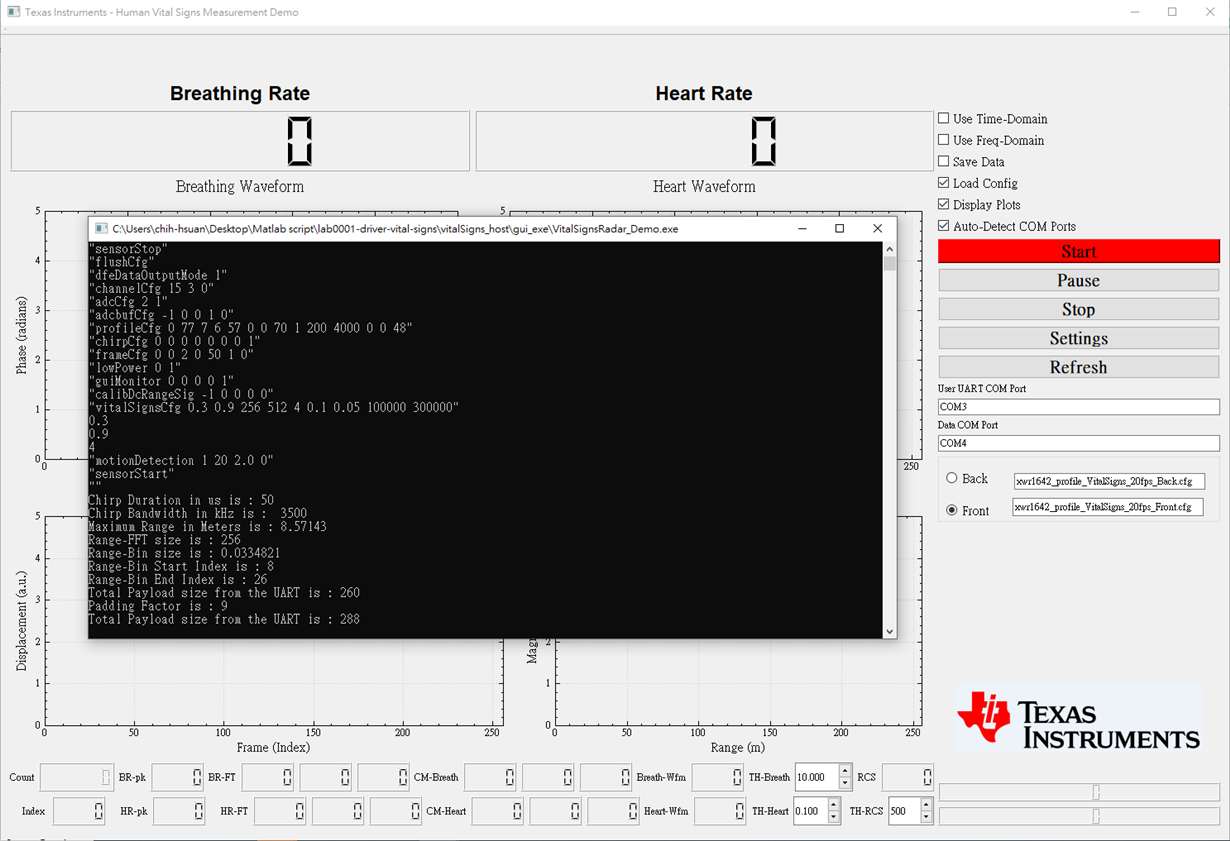Click the red Start button
This screenshot has width=1230, height=841.
coord(1079,251)
